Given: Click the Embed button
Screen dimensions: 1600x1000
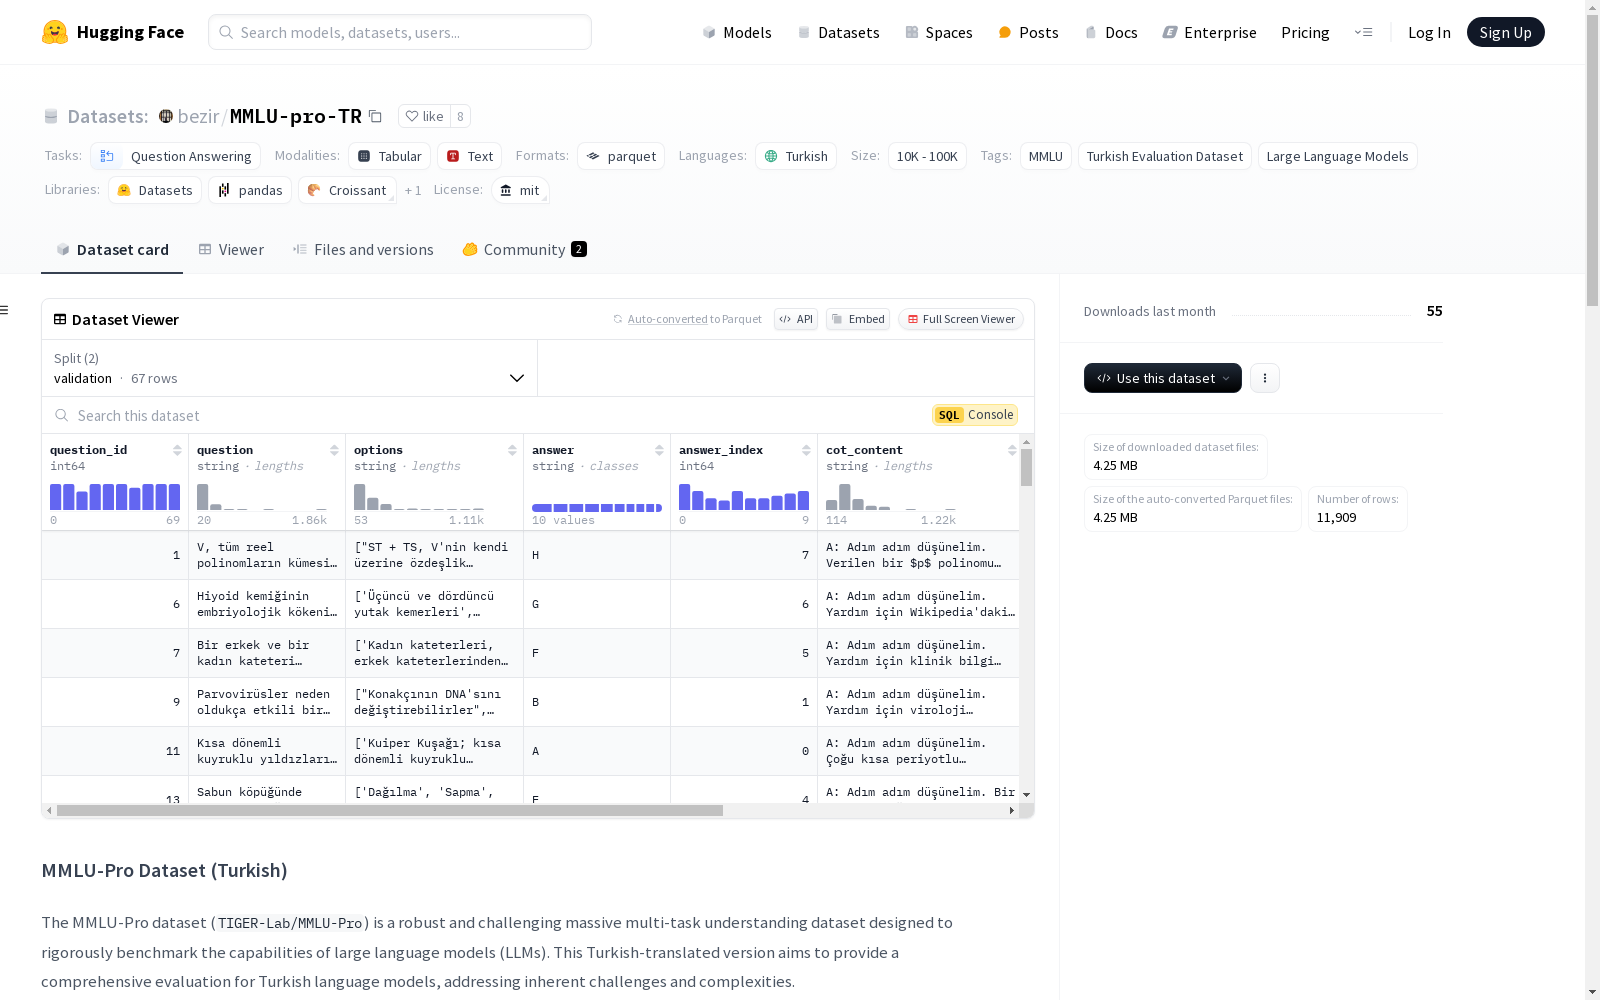Looking at the screenshot, I should click(858, 319).
